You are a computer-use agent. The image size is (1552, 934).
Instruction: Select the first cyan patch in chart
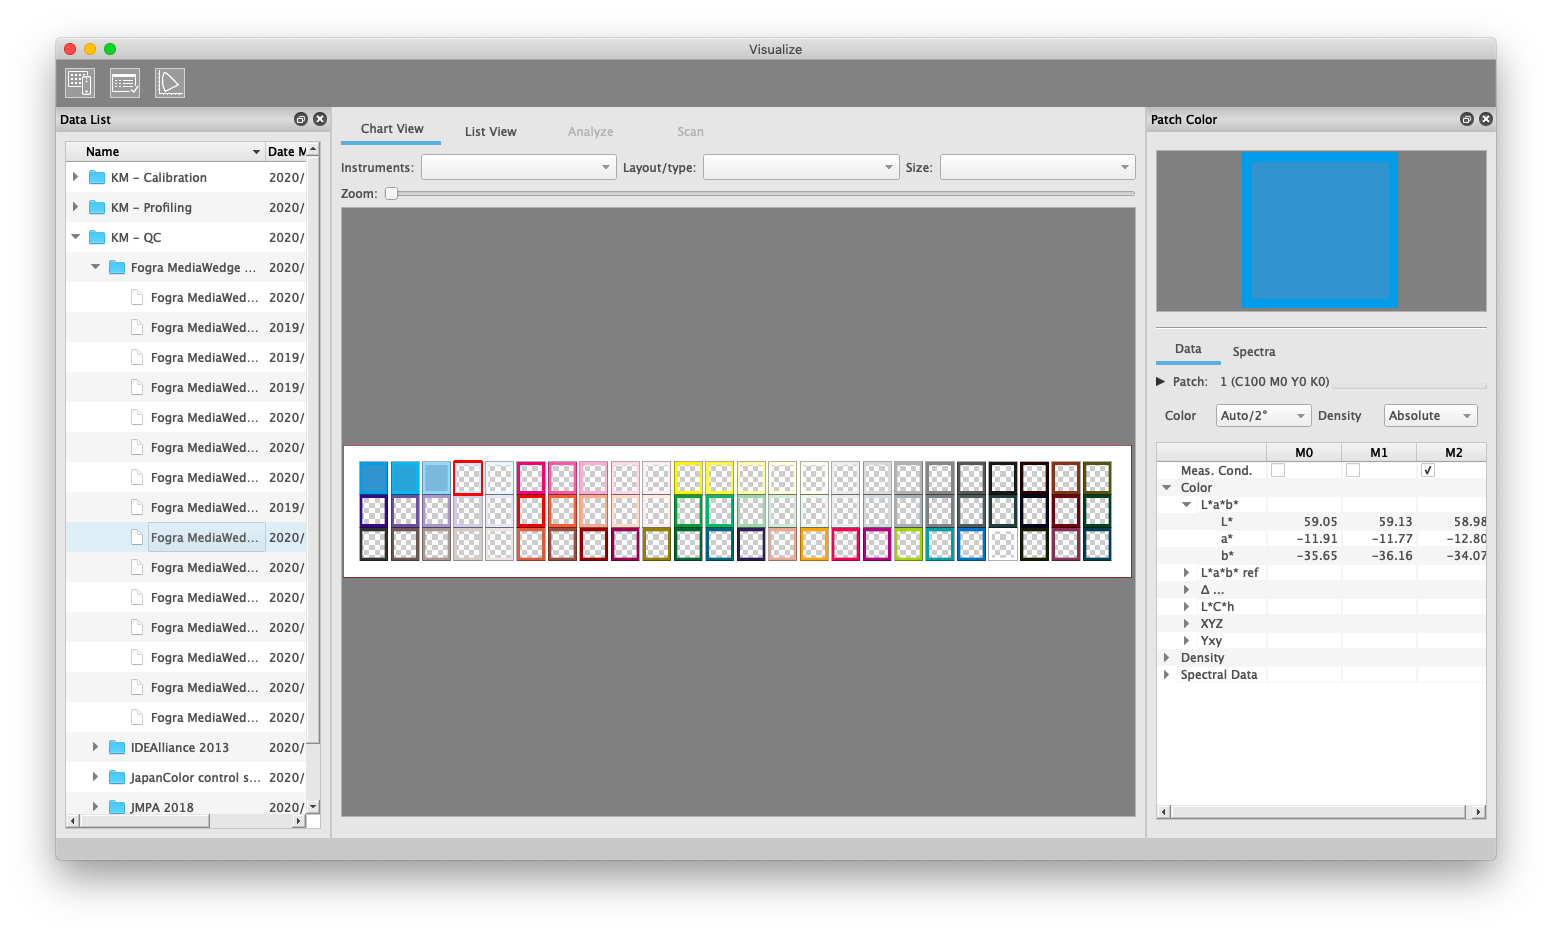pos(373,478)
